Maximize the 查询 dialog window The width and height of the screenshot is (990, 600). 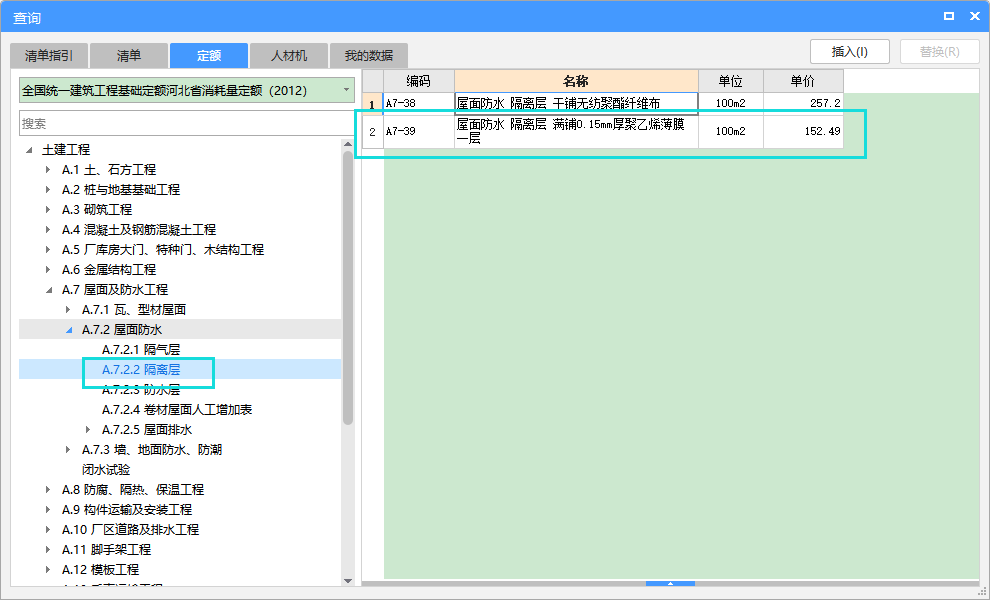[948, 16]
